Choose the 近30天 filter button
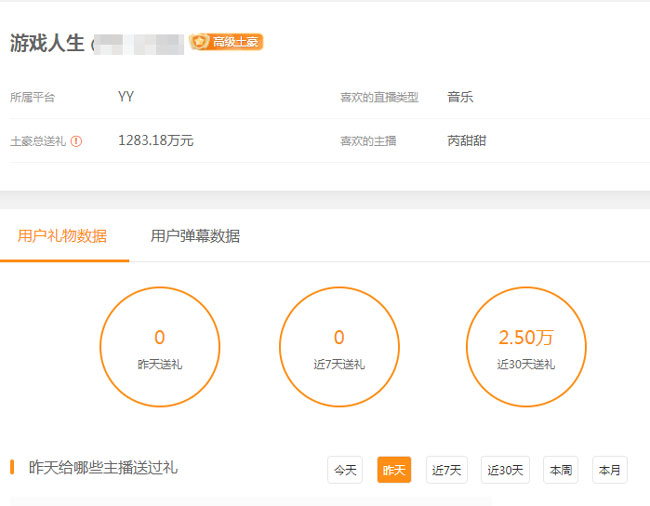The image size is (650, 506). click(505, 470)
